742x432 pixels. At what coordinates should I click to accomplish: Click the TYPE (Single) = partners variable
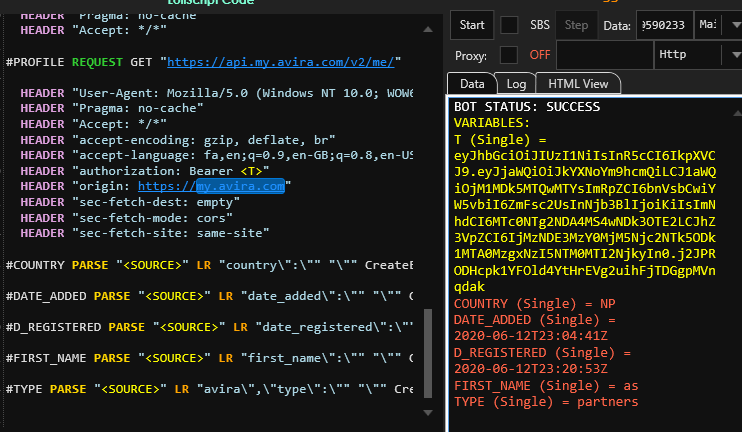coord(546,402)
